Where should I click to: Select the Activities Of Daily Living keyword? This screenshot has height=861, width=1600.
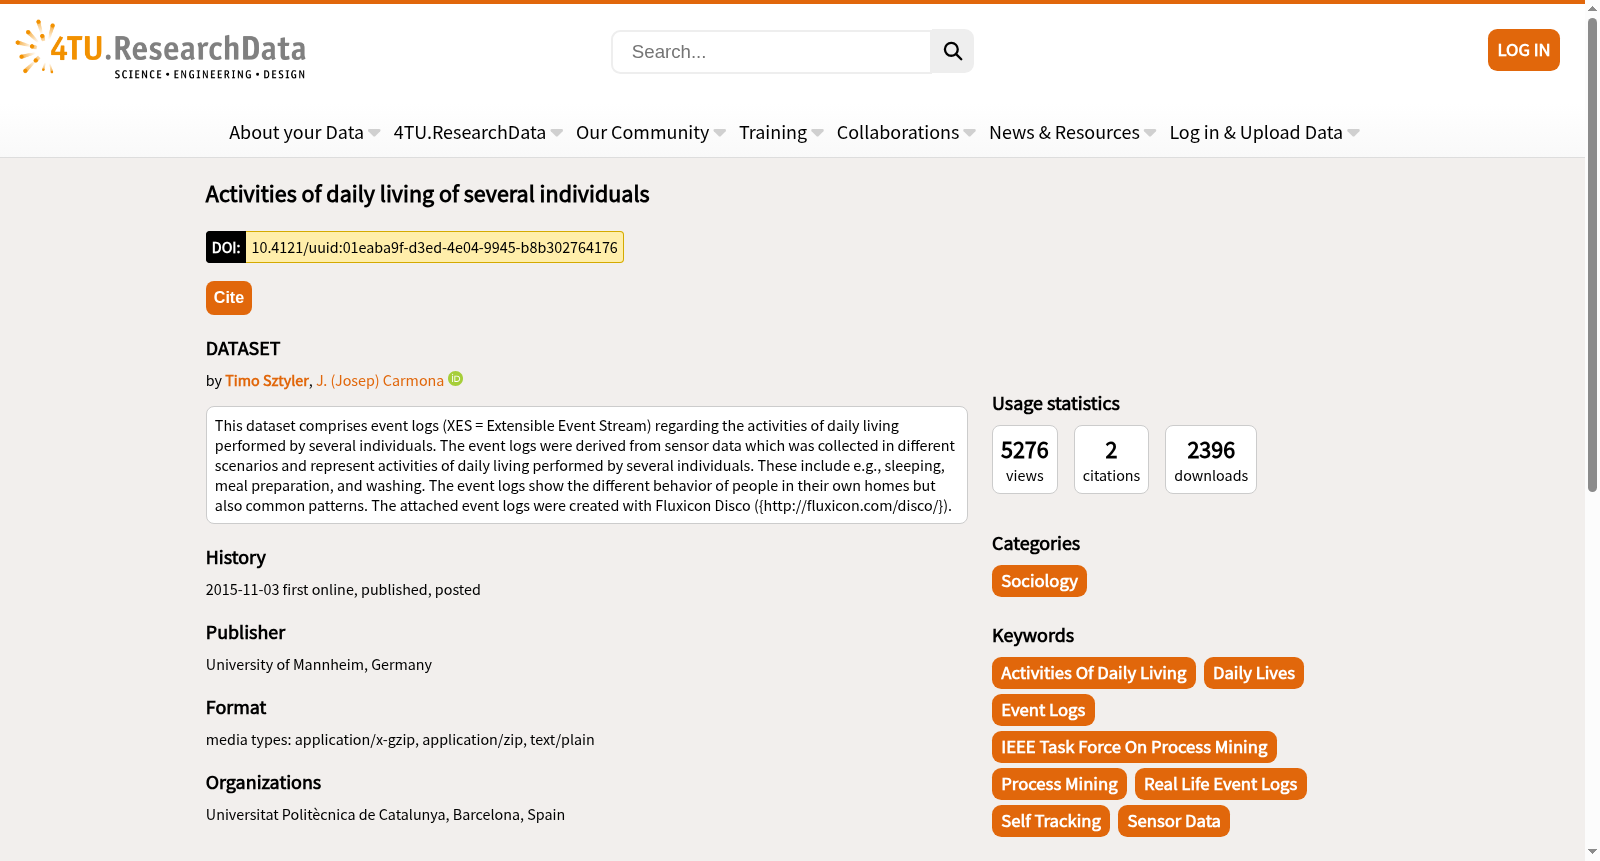tap(1093, 673)
